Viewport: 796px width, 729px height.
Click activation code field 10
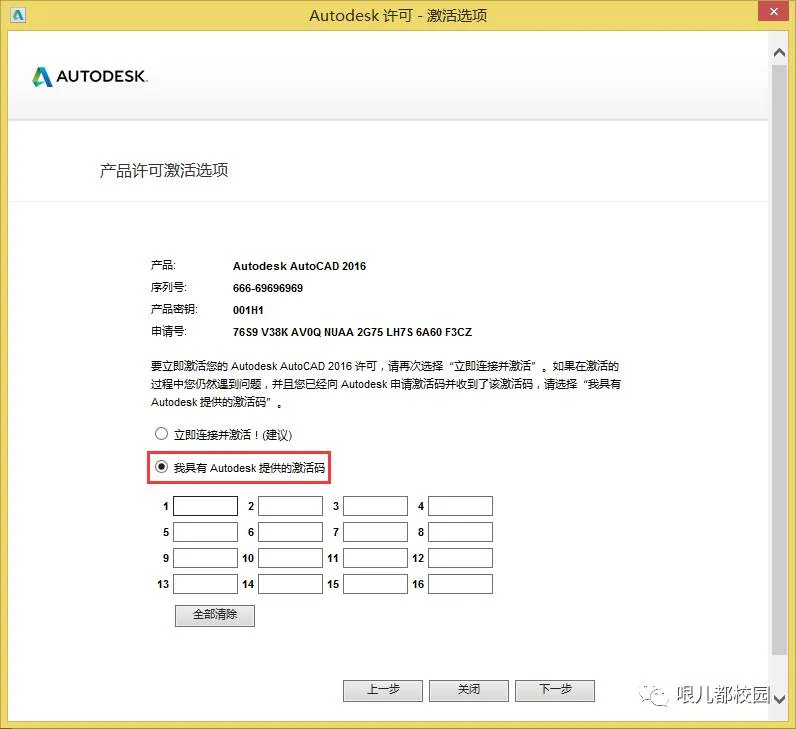290,558
